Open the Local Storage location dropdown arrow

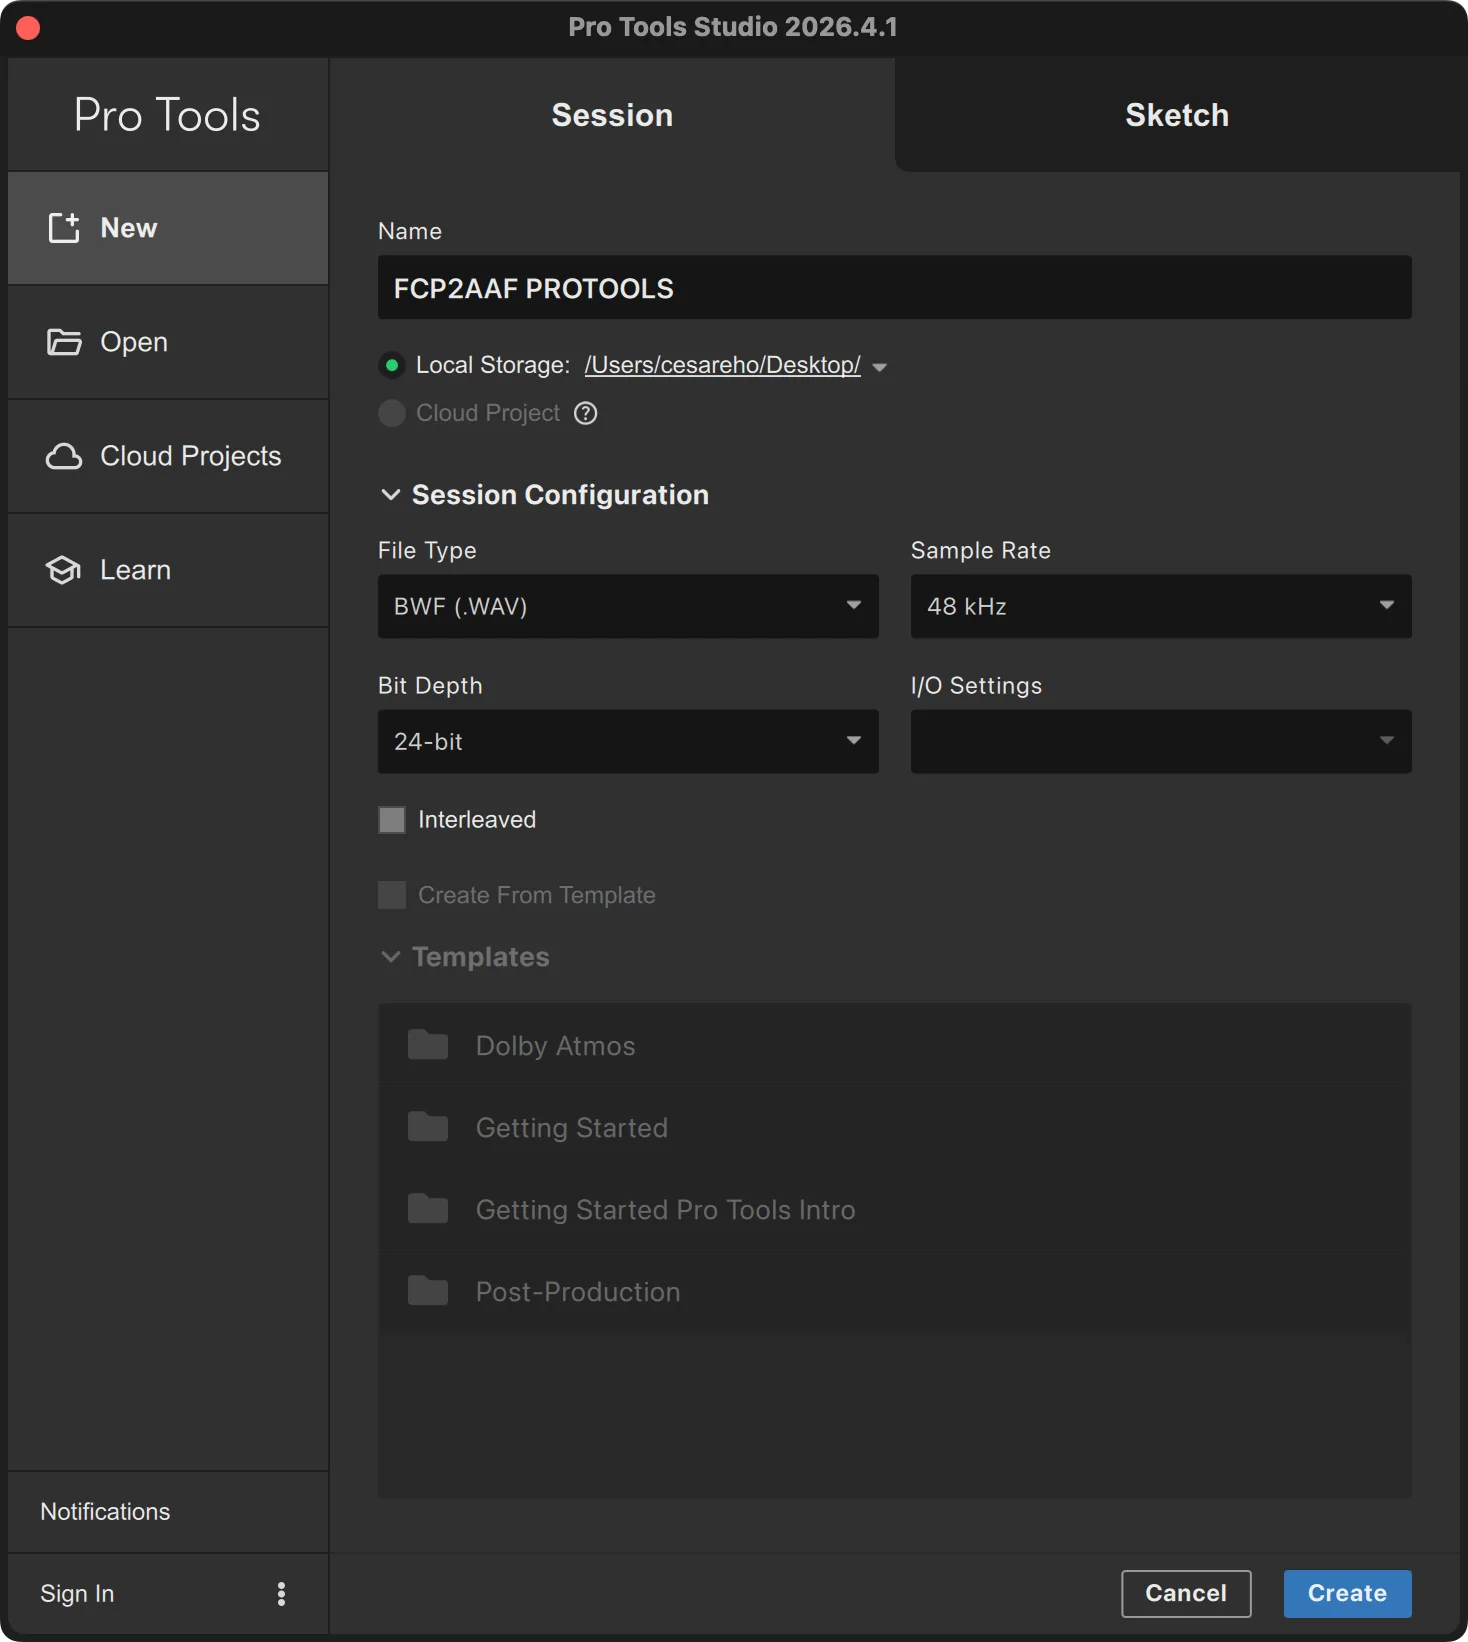[880, 367]
